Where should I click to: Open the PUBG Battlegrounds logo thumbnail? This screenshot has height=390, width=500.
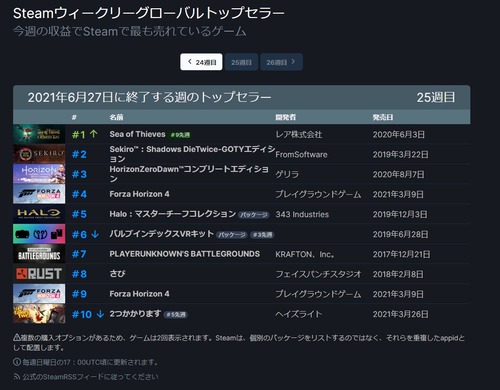[x=39, y=254]
